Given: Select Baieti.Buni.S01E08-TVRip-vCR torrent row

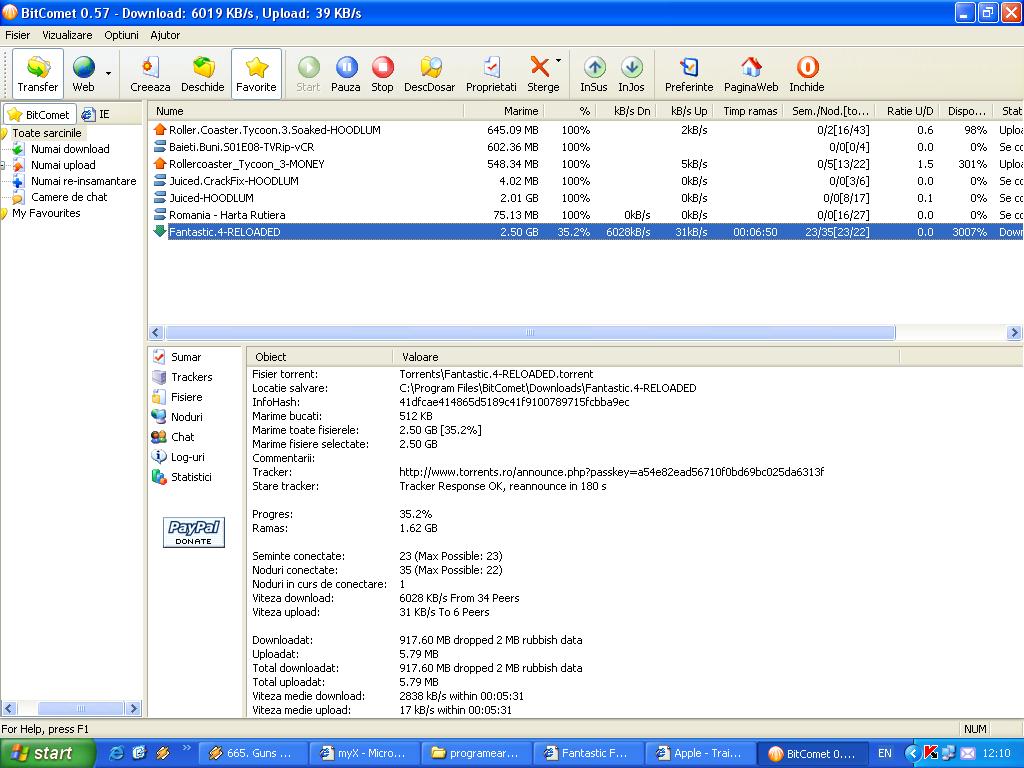Looking at the screenshot, I should coord(585,147).
